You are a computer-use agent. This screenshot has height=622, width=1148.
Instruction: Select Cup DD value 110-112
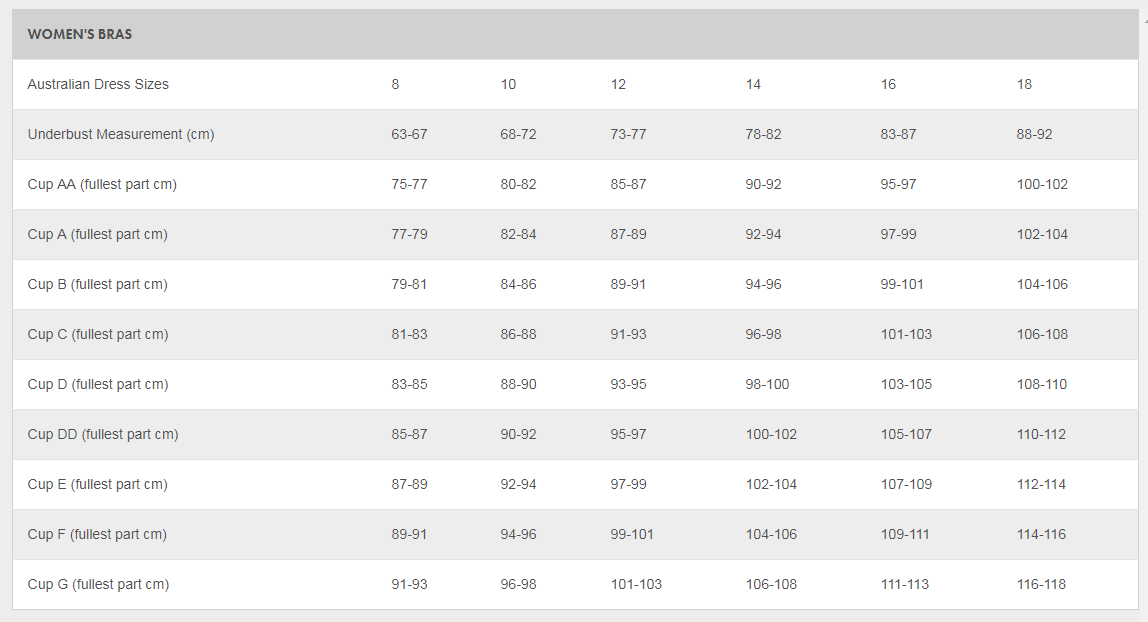[x=1041, y=434]
